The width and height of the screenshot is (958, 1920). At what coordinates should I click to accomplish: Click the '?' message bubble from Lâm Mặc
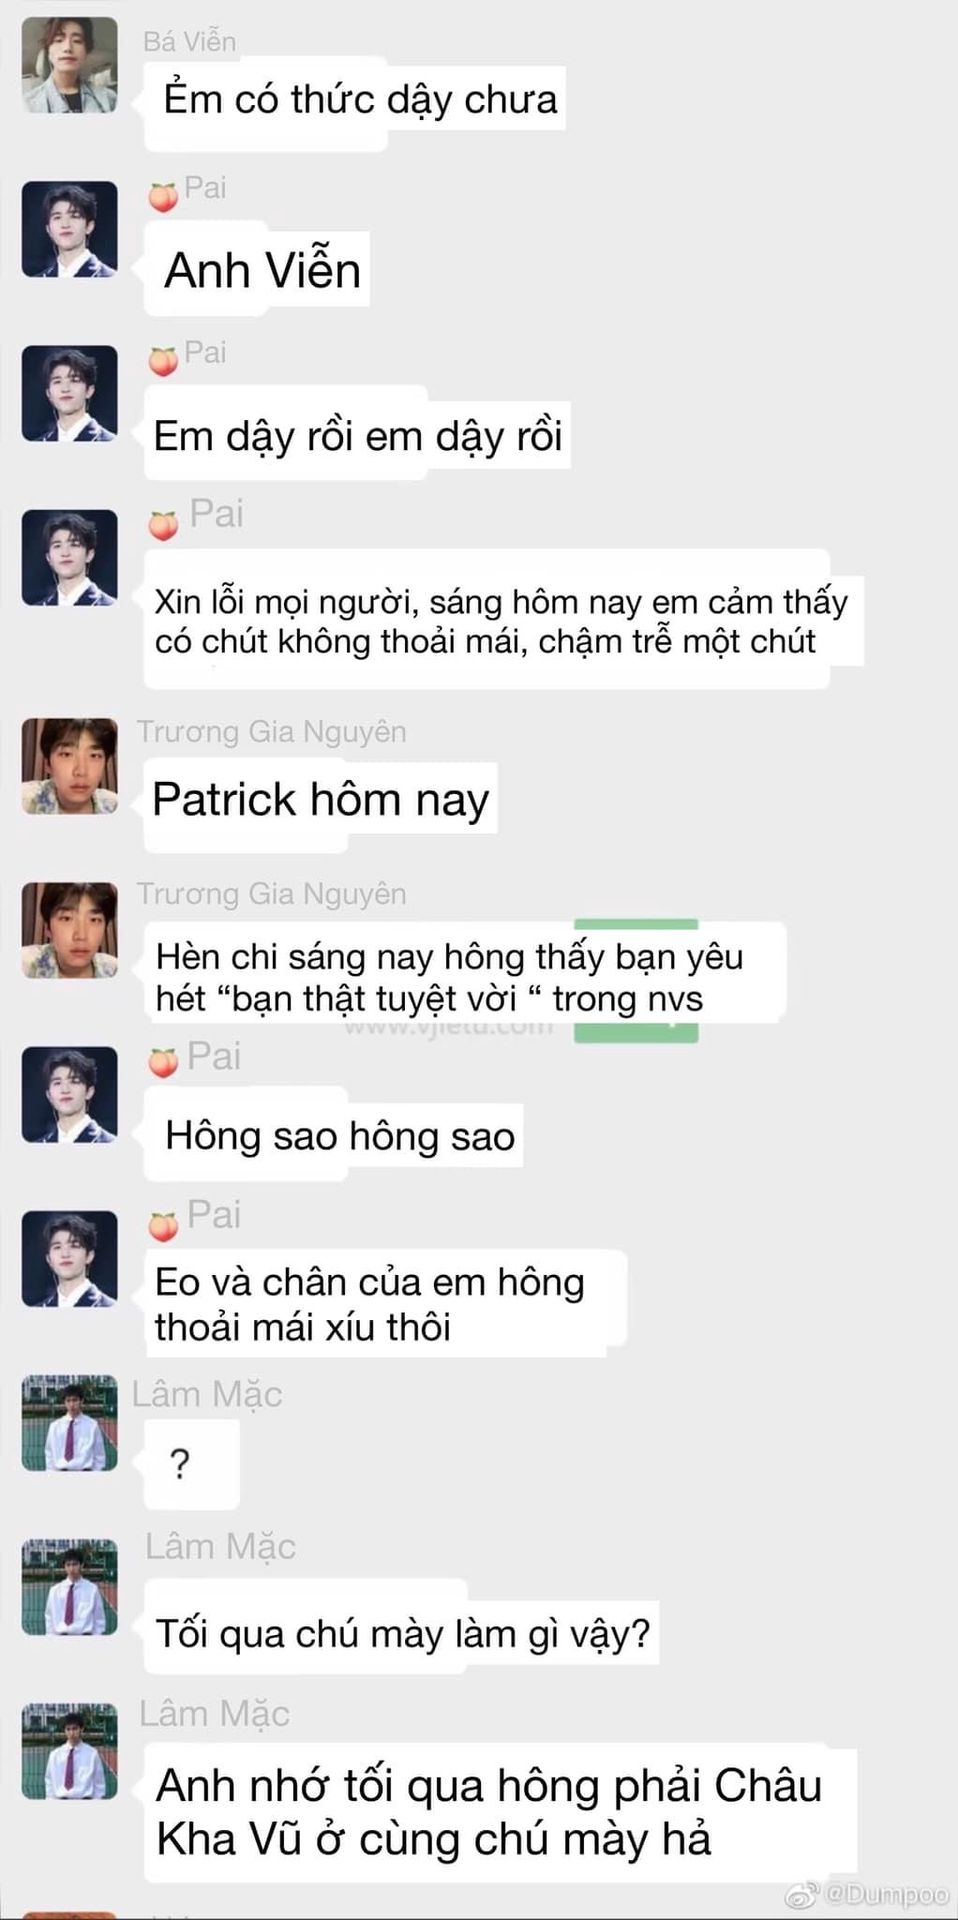191,1464
